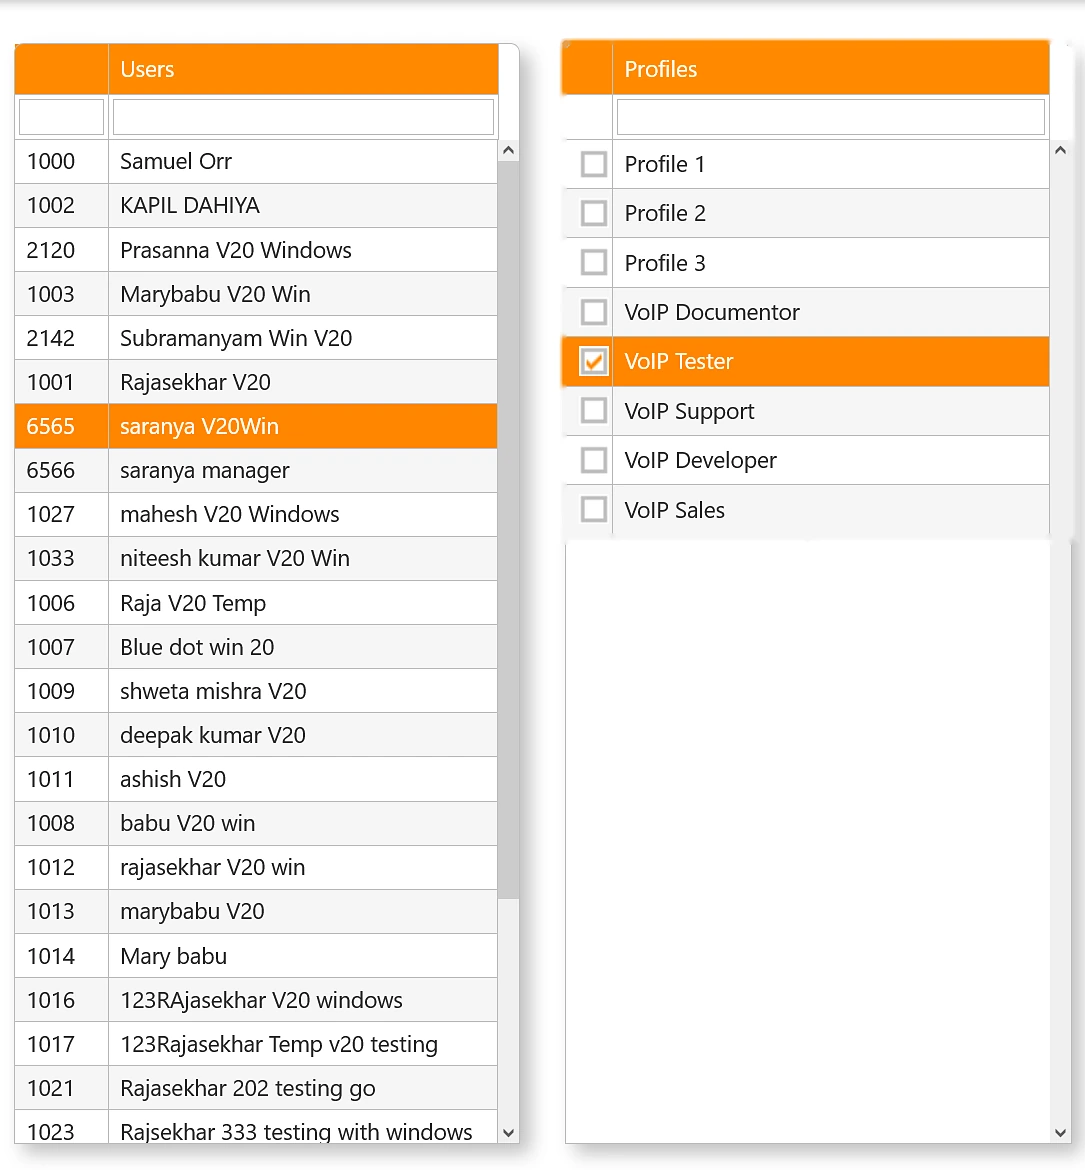Screen dimensions: 1085x1170
Task: Enable the VoIP Documentor checkbox
Action: click(593, 312)
